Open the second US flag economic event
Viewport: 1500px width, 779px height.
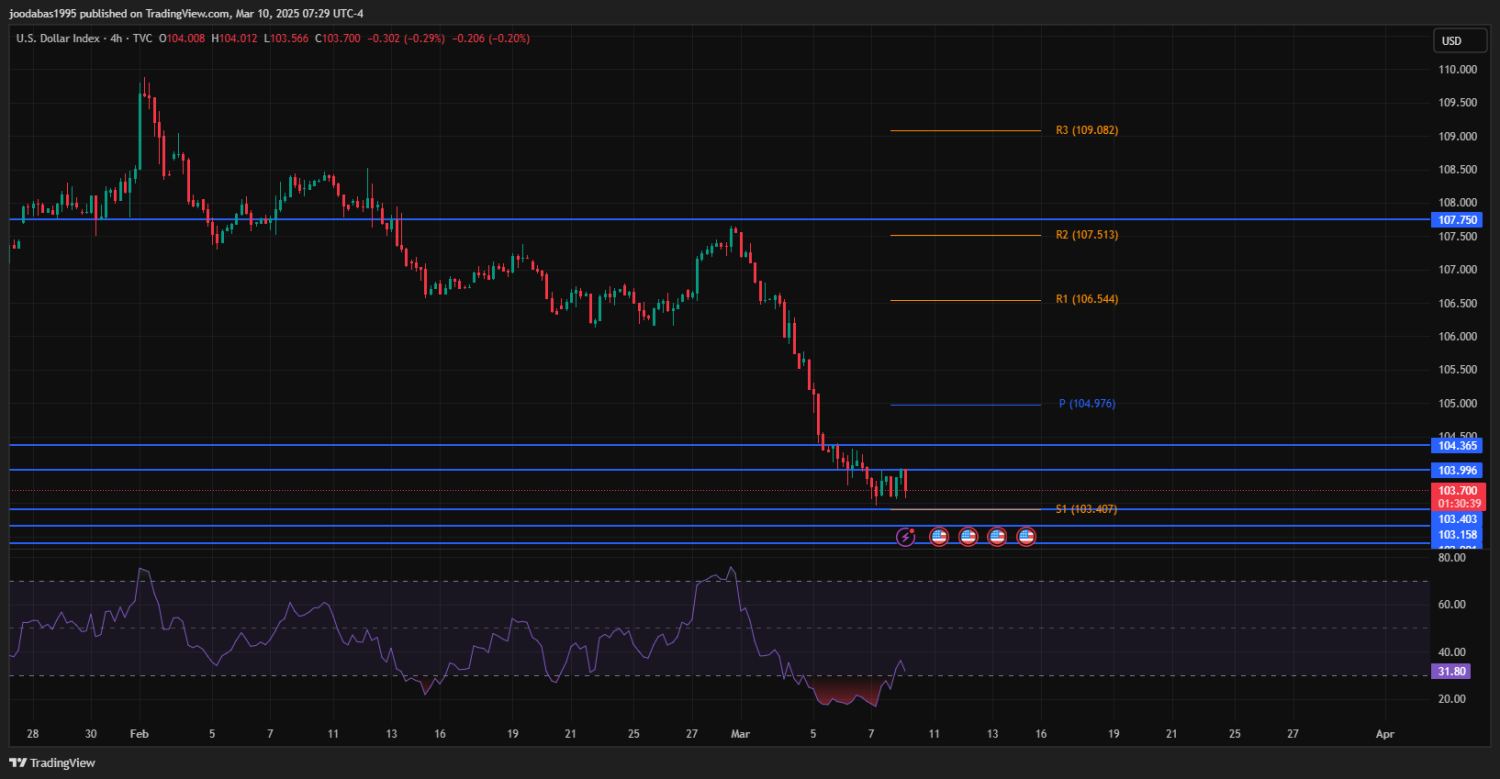(x=968, y=537)
